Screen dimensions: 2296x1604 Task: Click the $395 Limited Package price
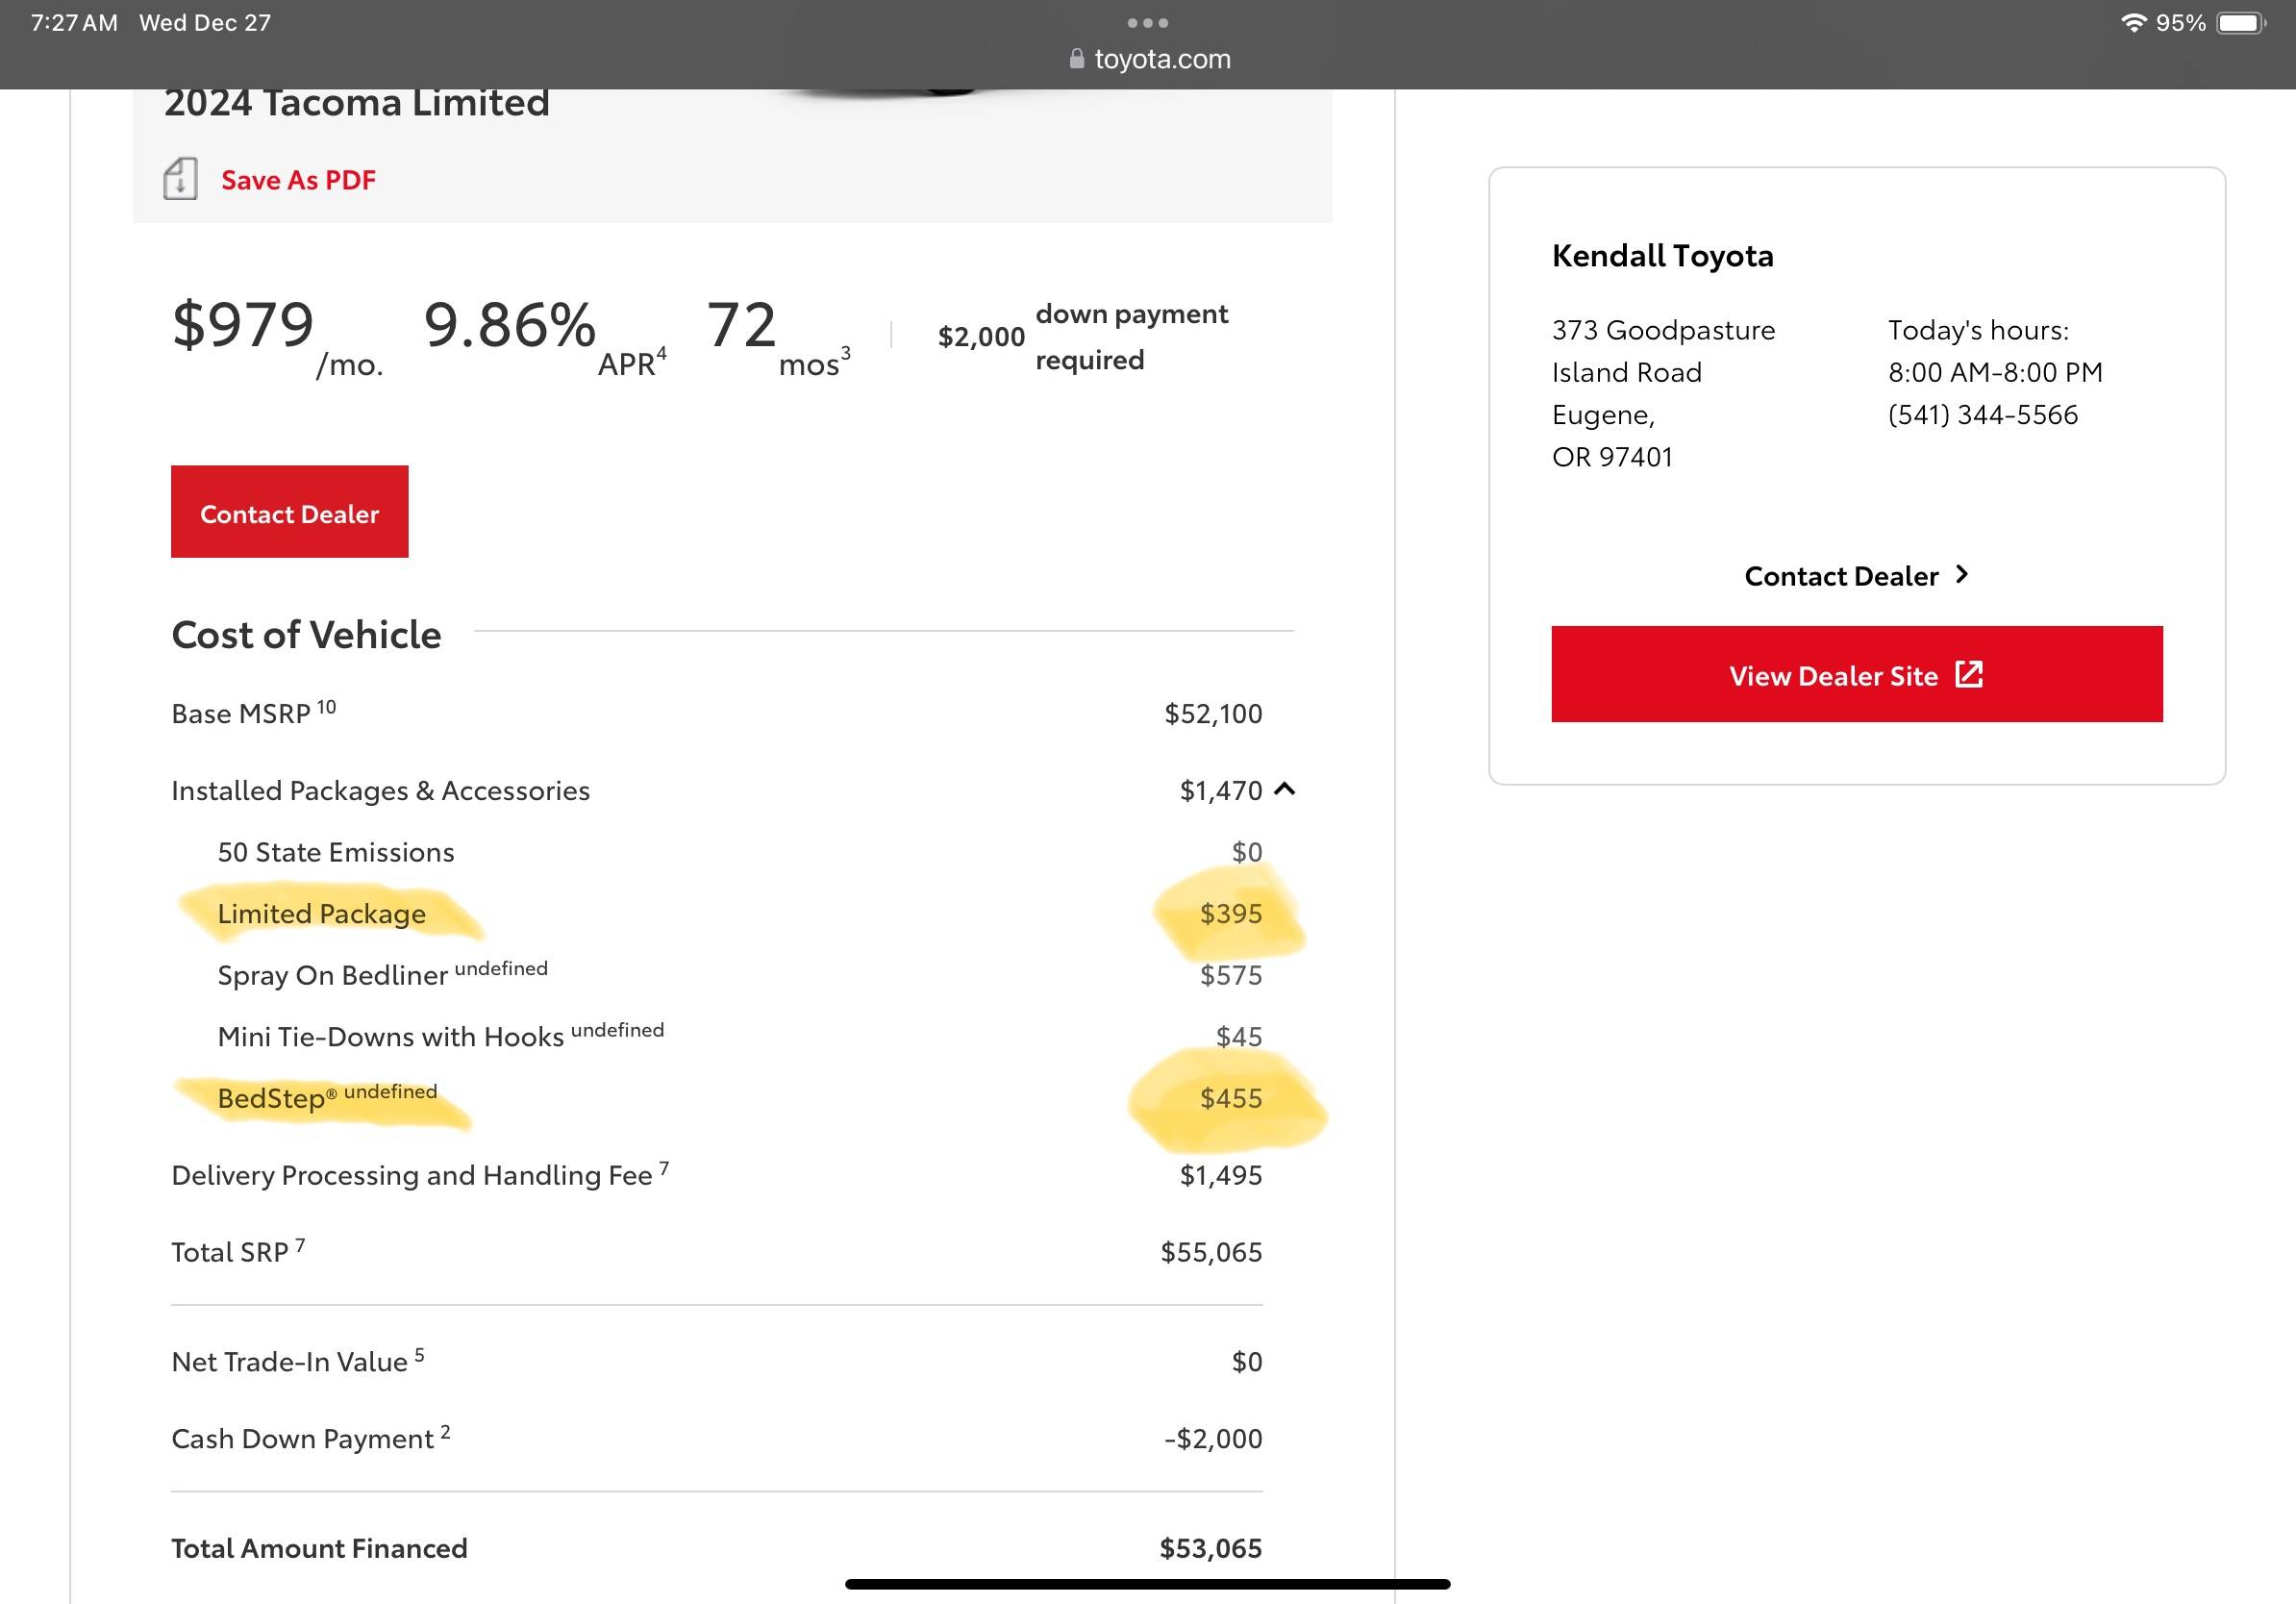point(1230,913)
